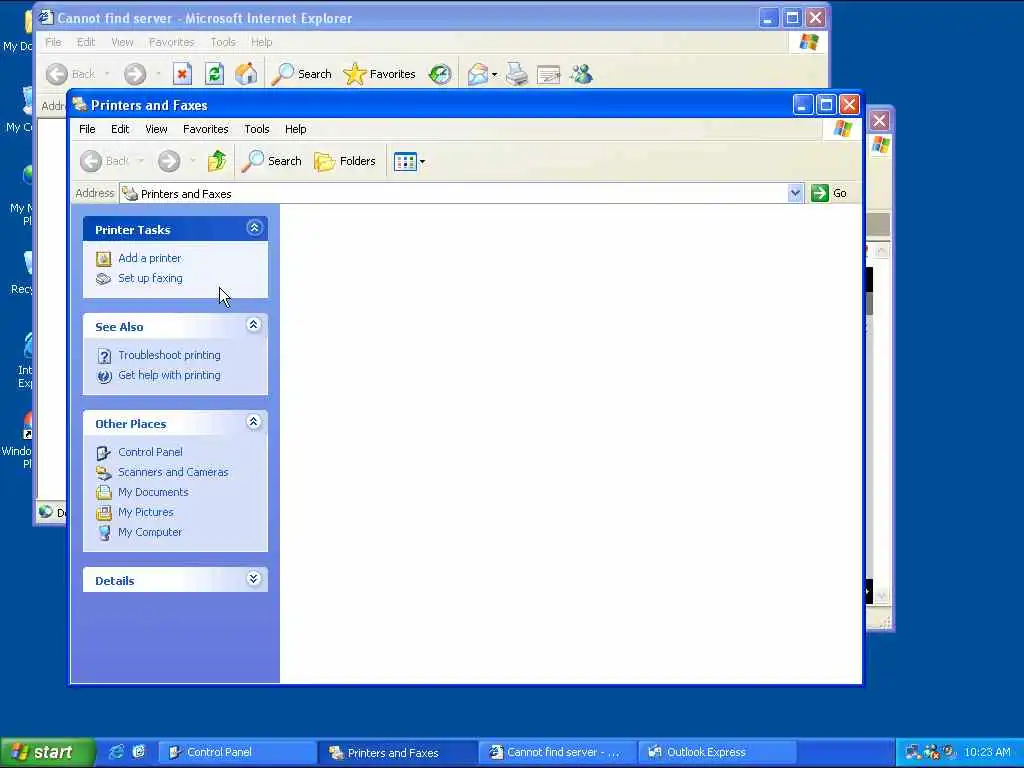1024x768 pixels.
Task: Open Troubleshoot printing help link
Action: click(x=169, y=355)
